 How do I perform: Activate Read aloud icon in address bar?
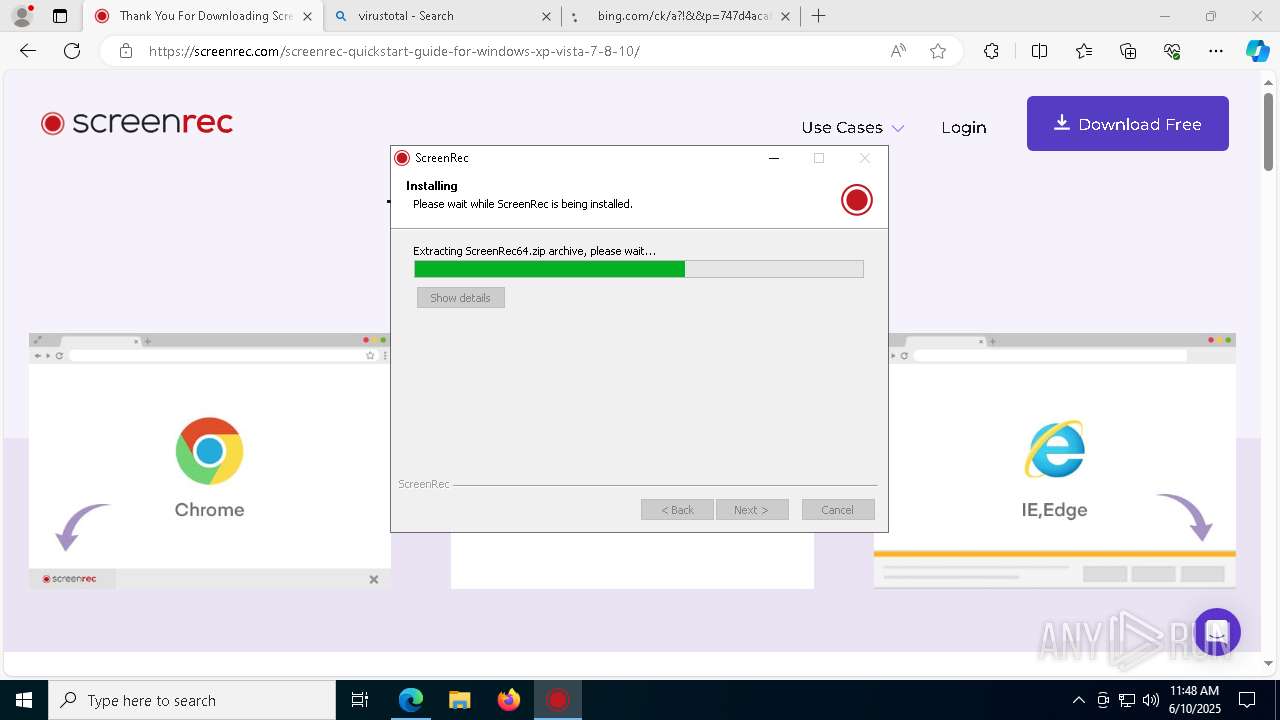(x=898, y=51)
